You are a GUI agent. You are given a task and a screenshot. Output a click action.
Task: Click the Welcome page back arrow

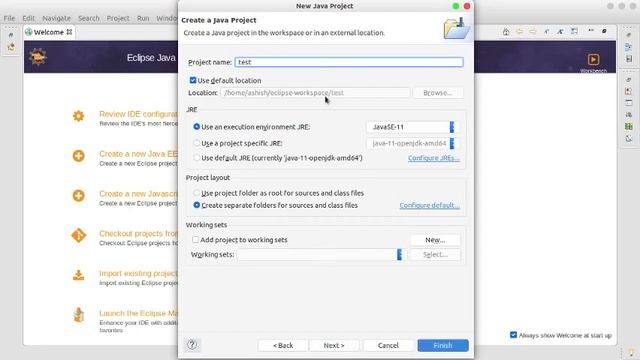coord(519,31)
